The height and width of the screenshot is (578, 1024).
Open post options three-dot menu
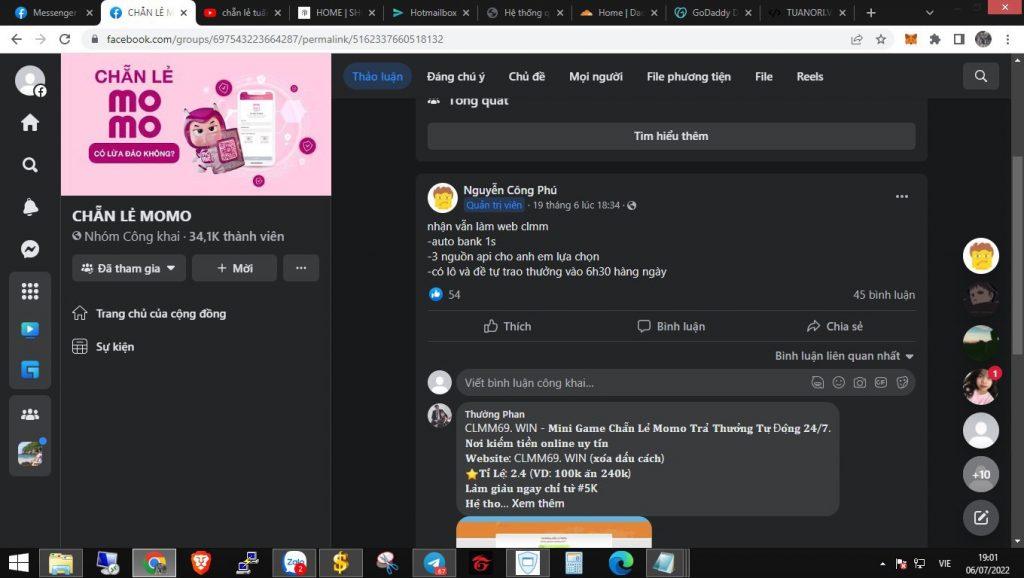point(901,197)
